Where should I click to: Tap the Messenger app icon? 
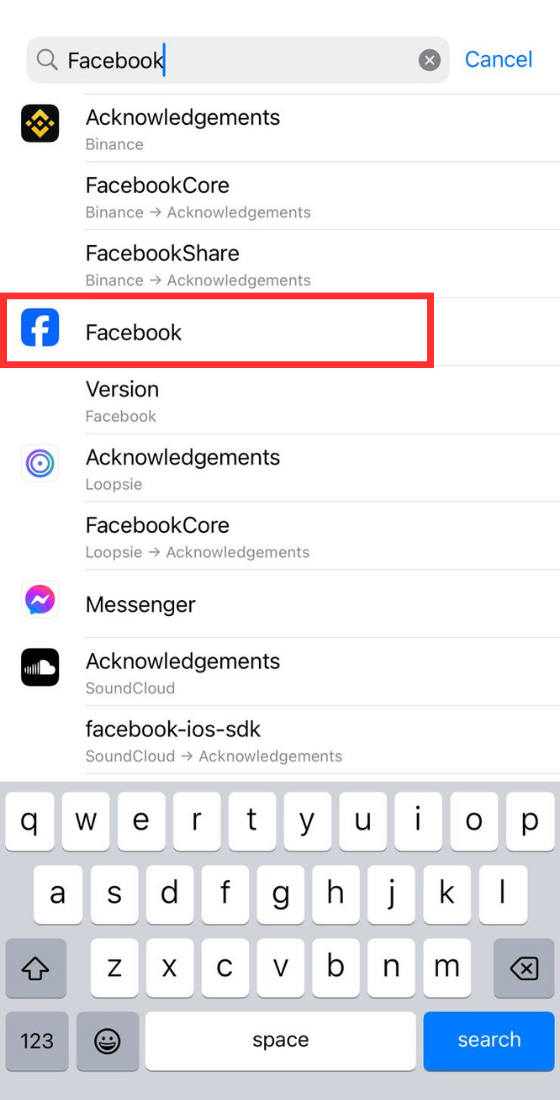(40, 599)
